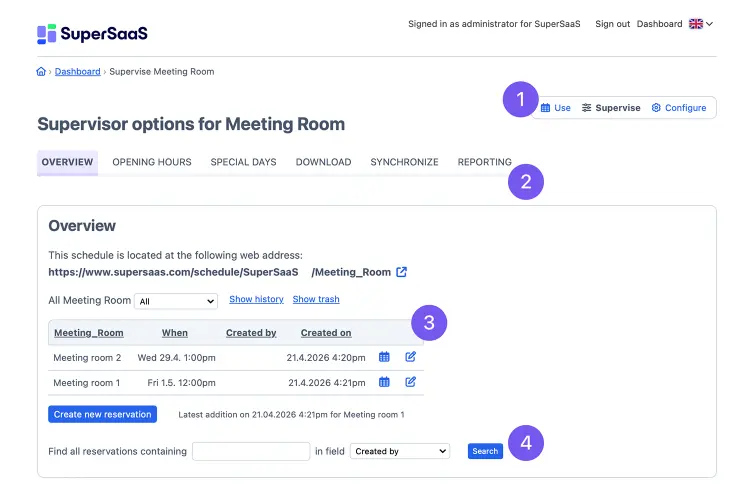Screen dimensions: 752x492
Task: Click Create new reservation button
Action: click(x=103, y=414)
